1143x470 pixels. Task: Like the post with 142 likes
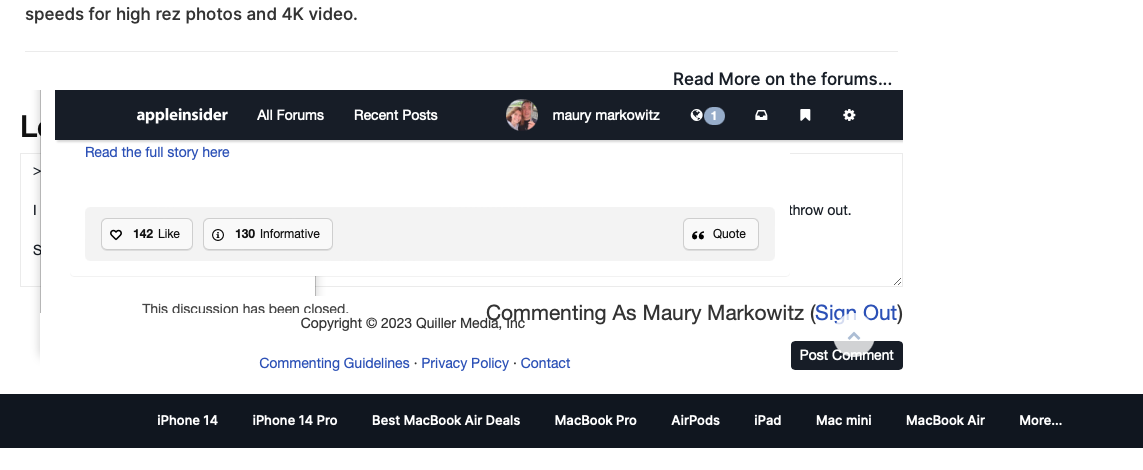(x=146, y=234)
